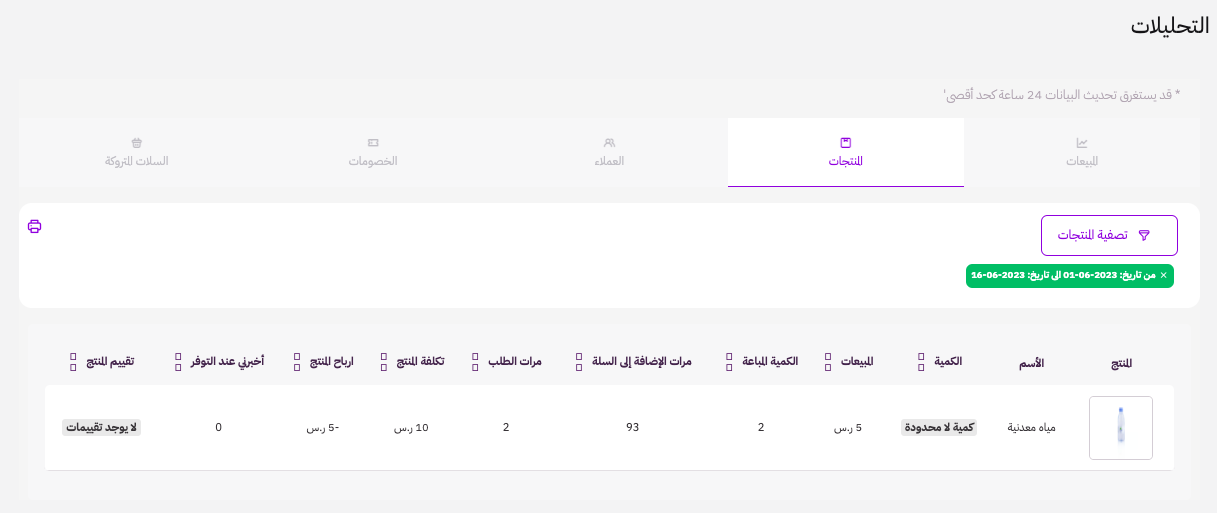Sort by تقييم المنتج column icon
The height and width of the screenshot is (513, 1217).
[73, 362]
